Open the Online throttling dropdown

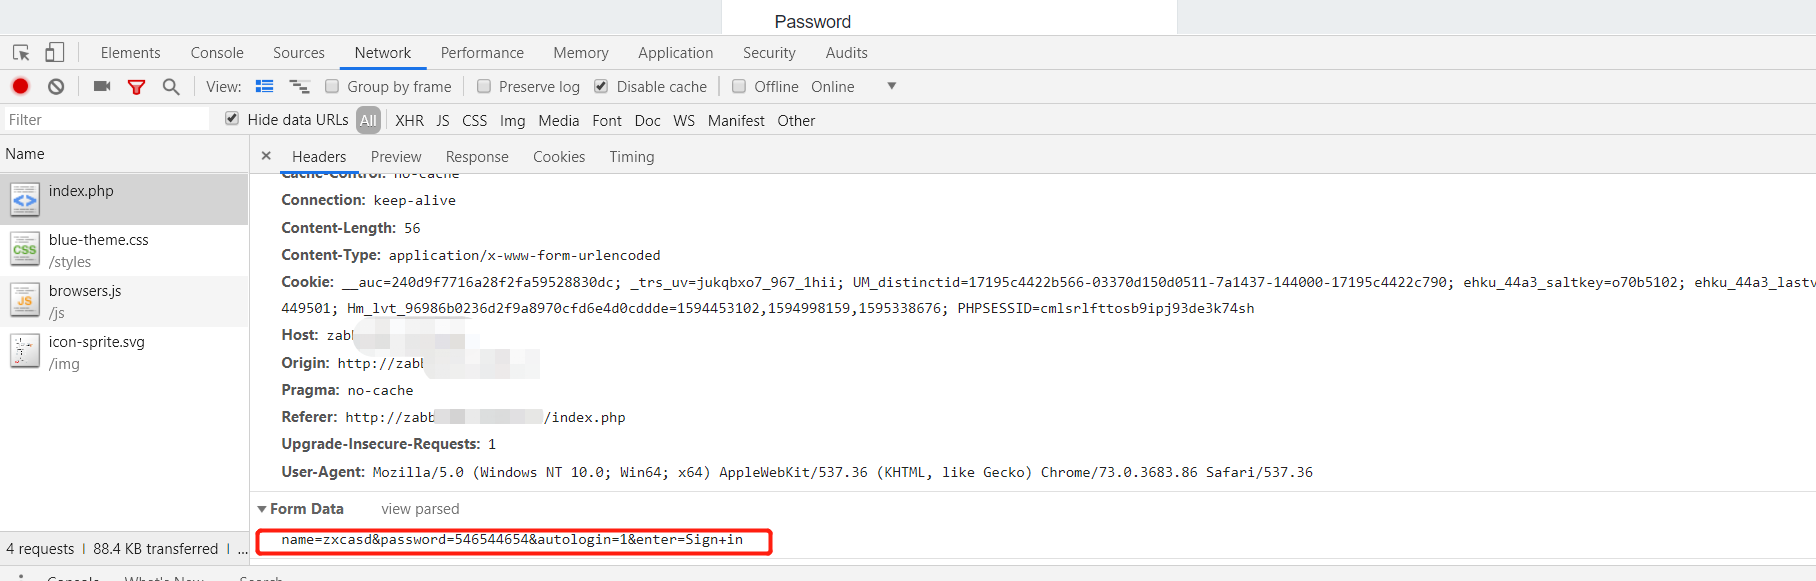tap(890, 87)
